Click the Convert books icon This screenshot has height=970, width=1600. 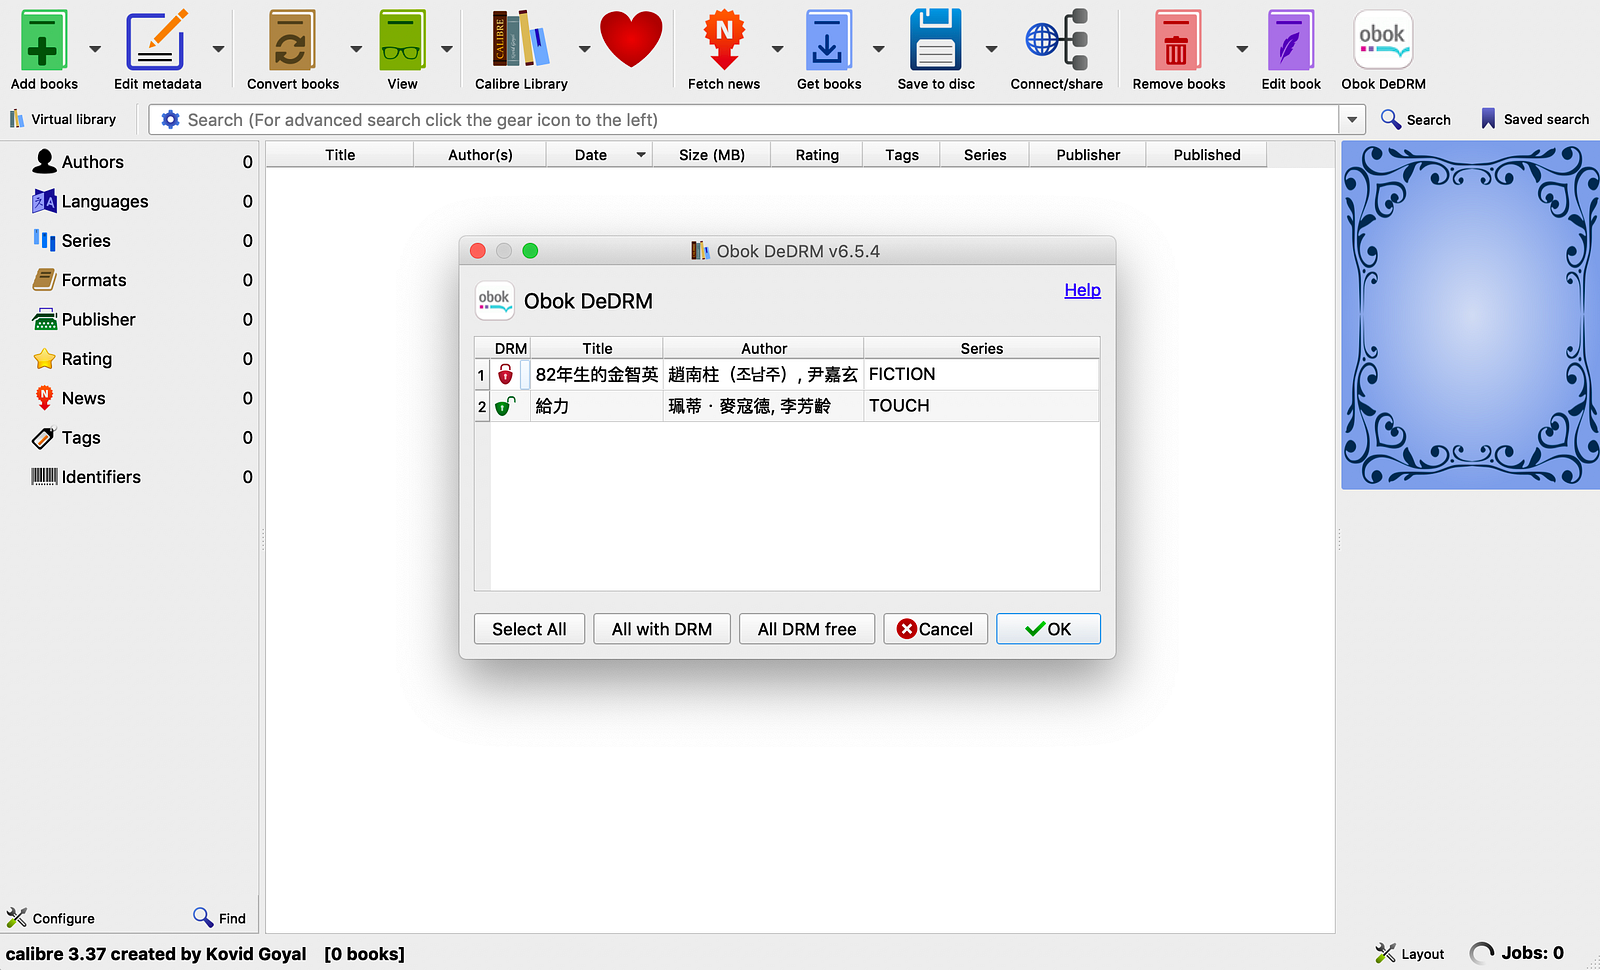pyautogui.click(x=292, y=41)
